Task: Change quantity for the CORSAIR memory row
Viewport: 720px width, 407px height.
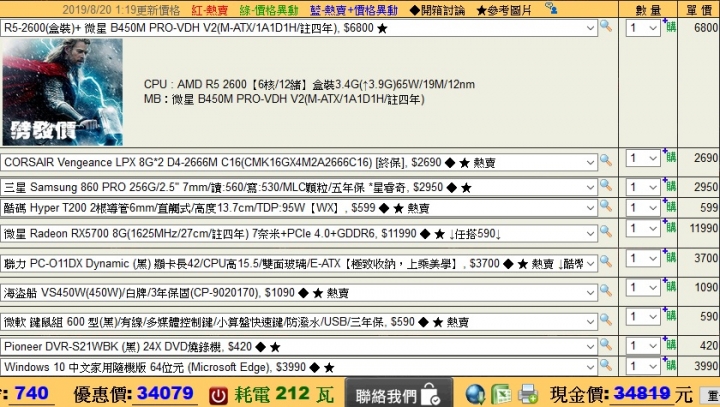Action: 643,158
